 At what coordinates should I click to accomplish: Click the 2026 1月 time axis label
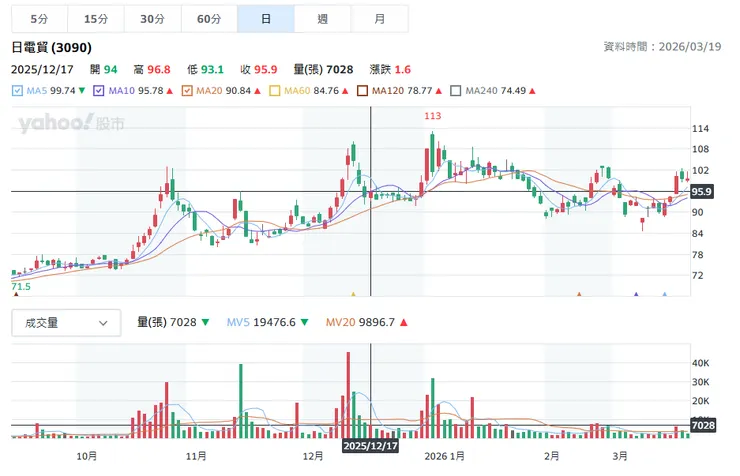(445, 456)
